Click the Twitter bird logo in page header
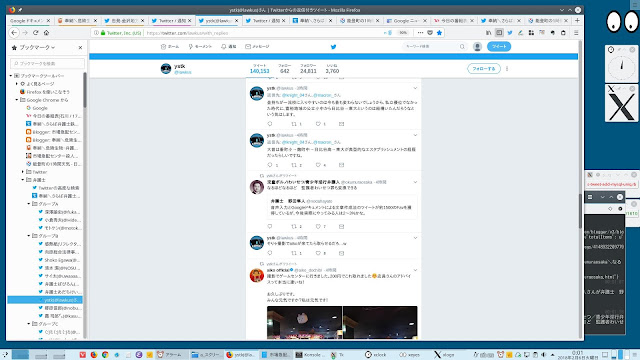640x360 pixels. 333,47
